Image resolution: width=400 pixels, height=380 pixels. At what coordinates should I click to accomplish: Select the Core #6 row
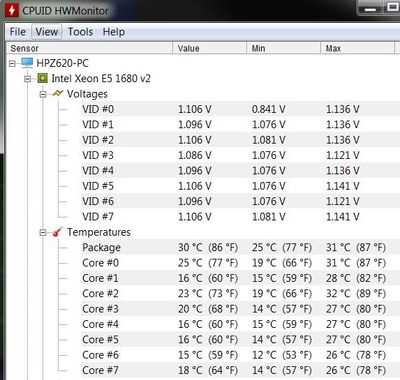tap(240, 355)
